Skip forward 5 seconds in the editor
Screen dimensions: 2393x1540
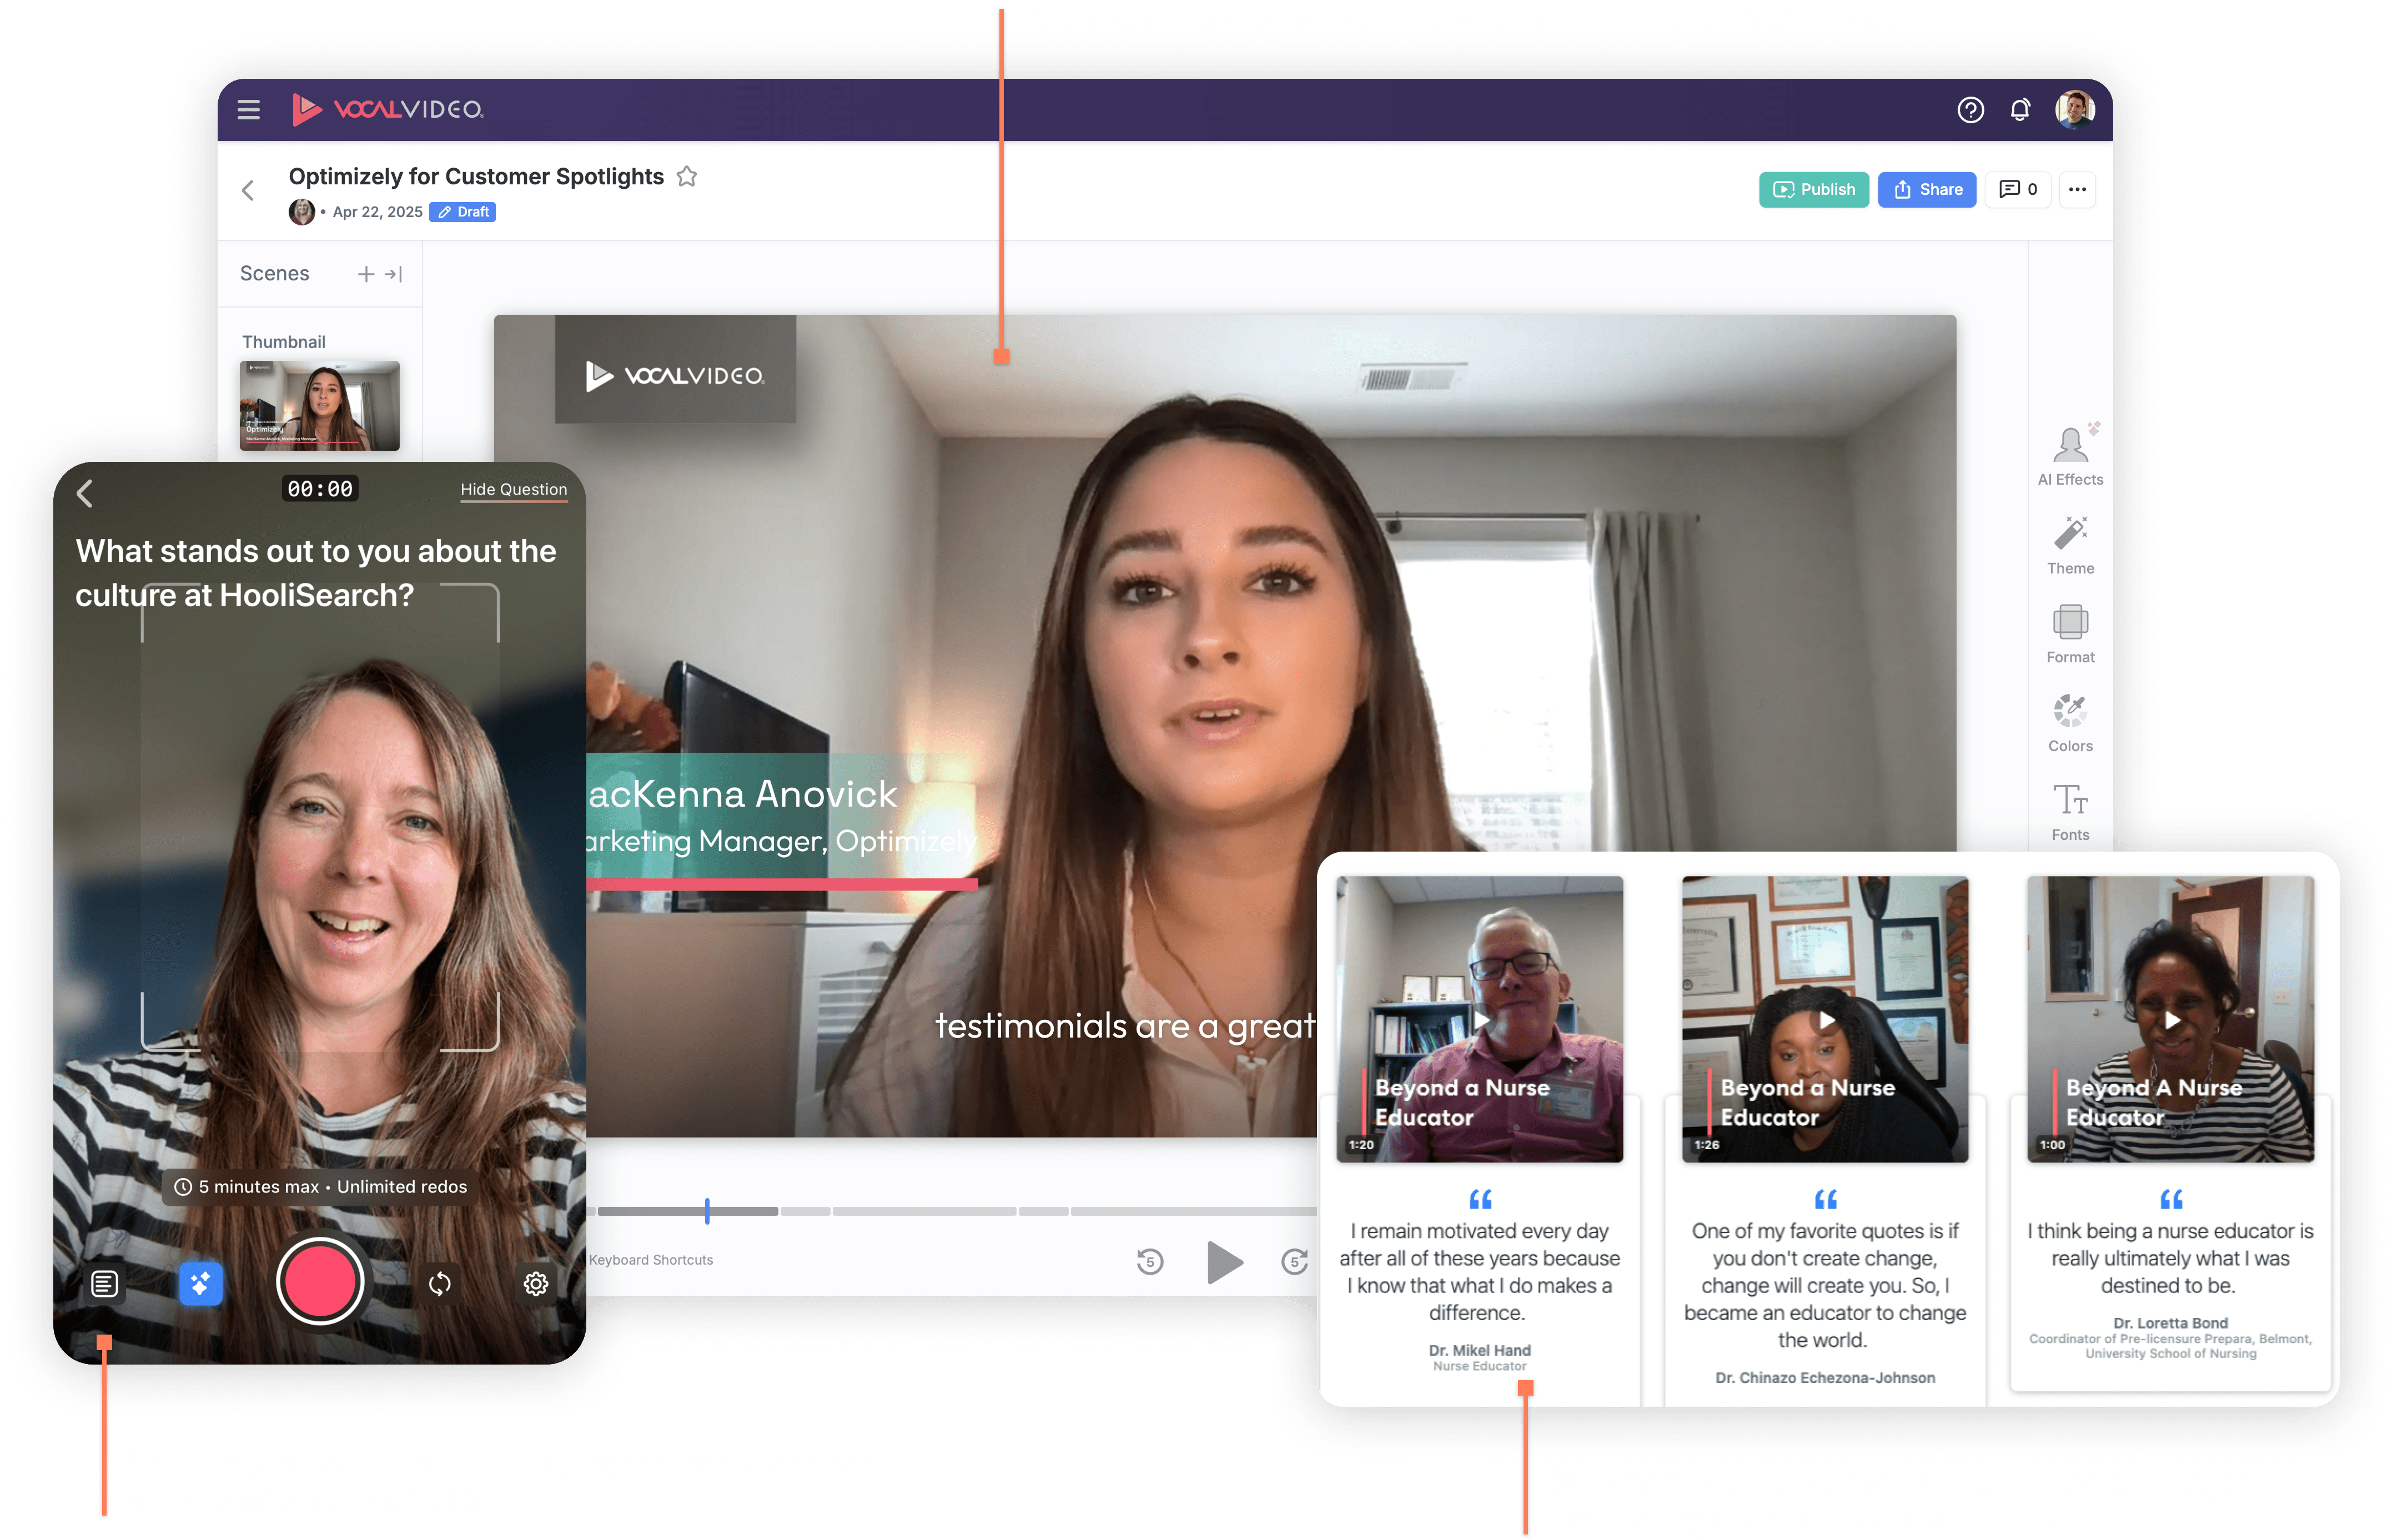(x=1296, y=1262)
